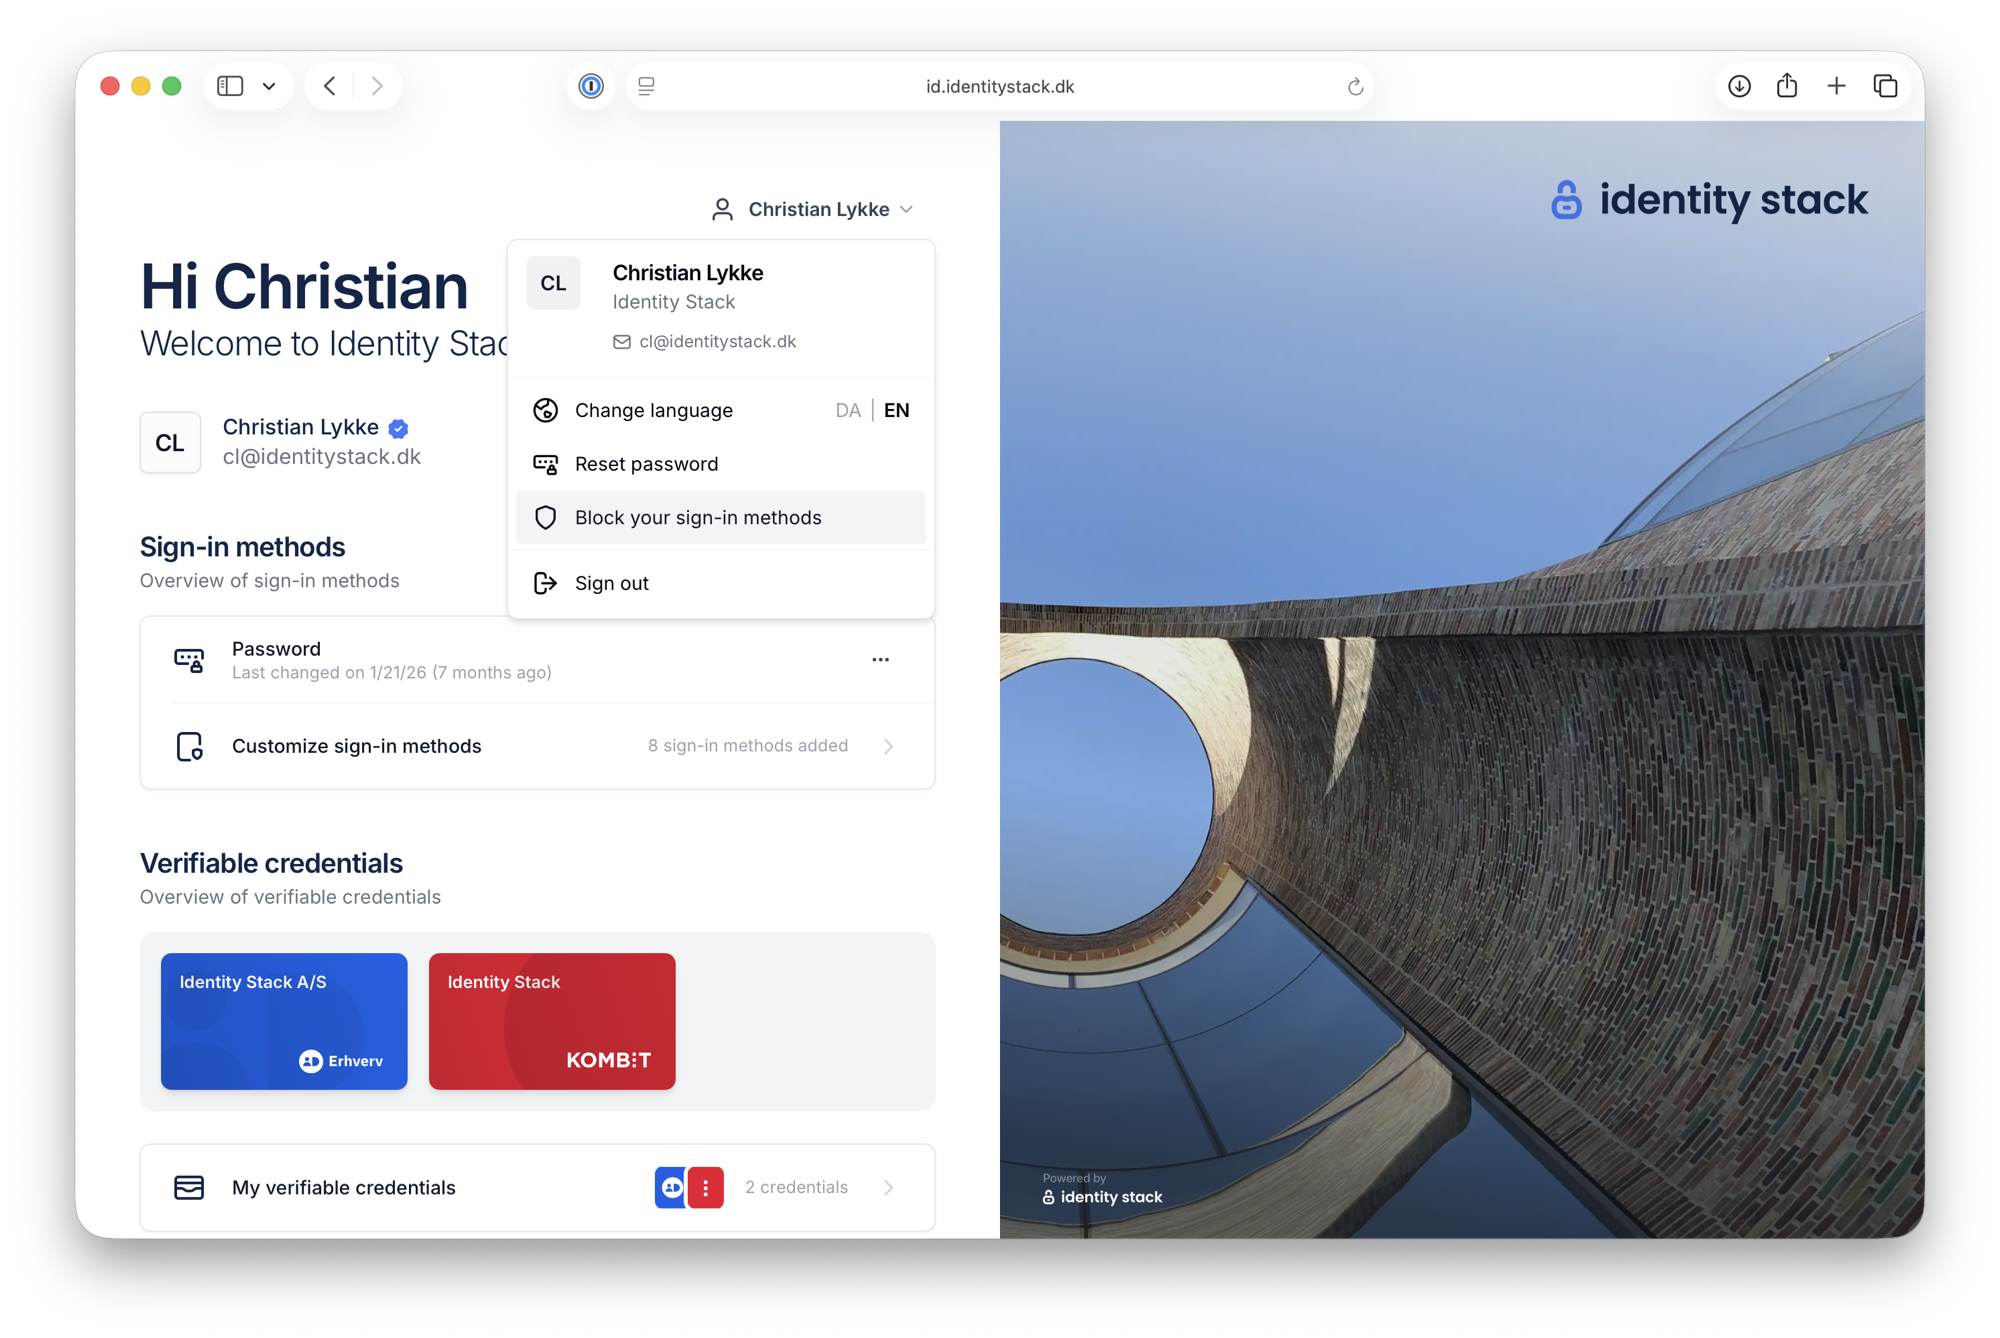Click the Change language globe icon
This screenshot has height=1338, width=2000.
pos(545,410)
